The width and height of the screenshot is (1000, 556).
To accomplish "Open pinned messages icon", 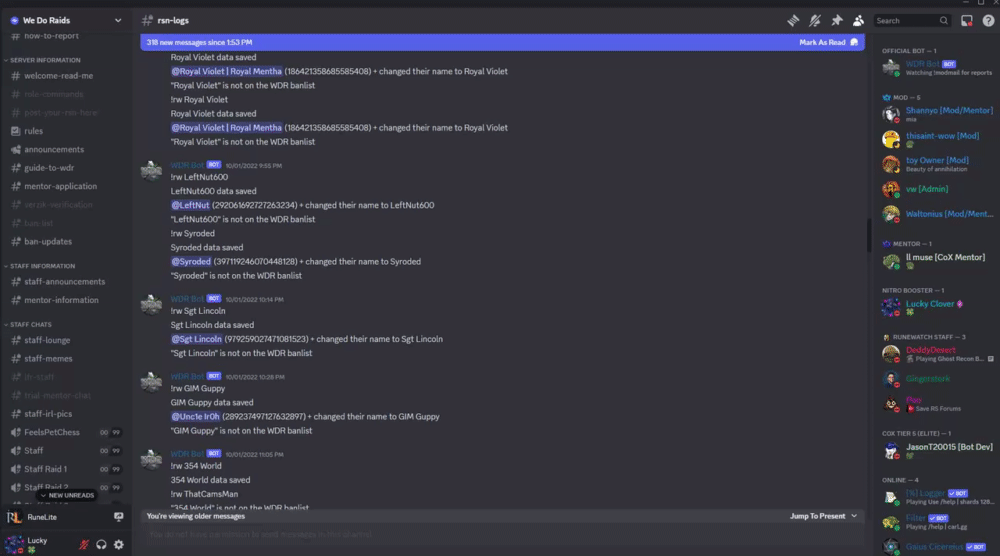I will [x=837, y=20].
